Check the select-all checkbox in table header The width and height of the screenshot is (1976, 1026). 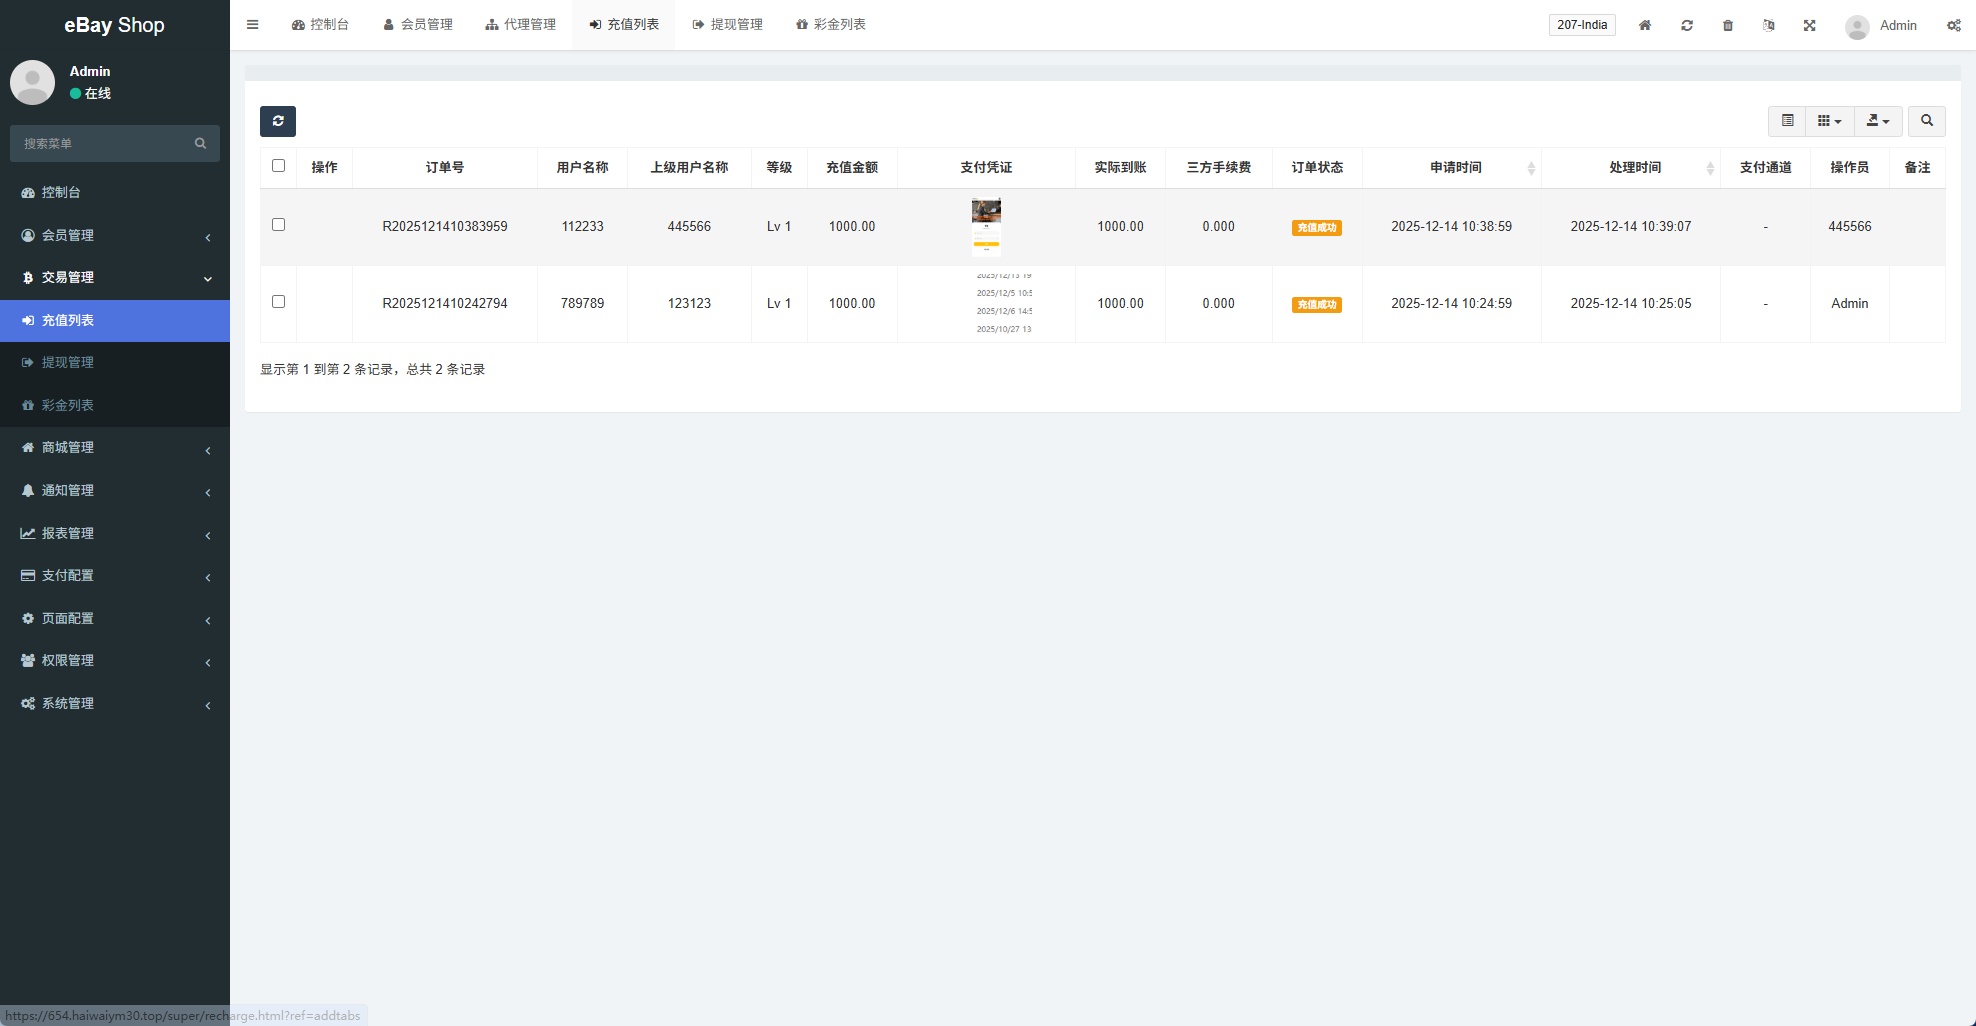279,166
